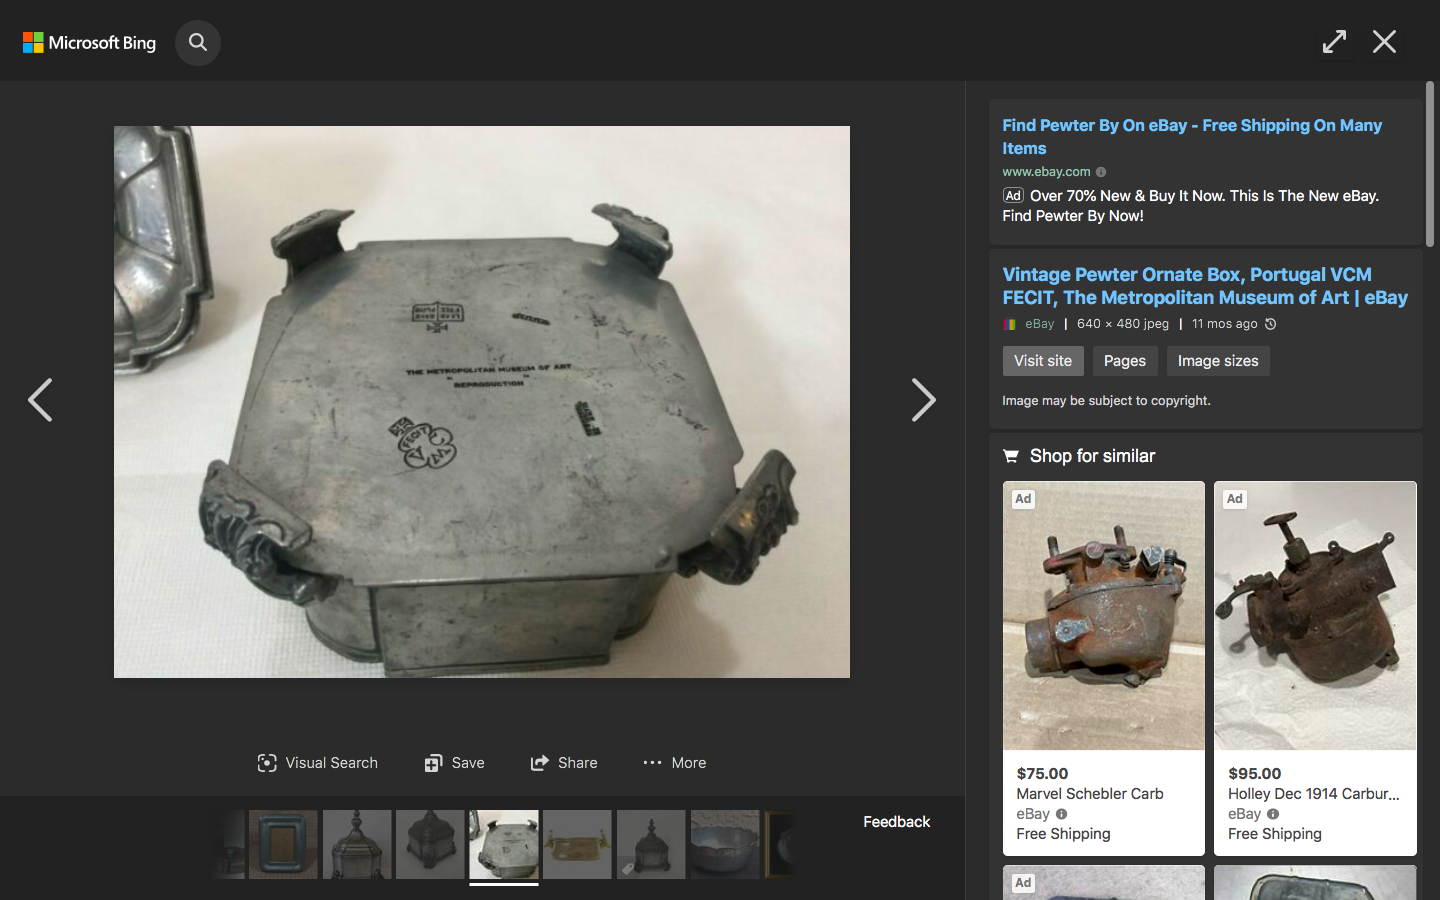Click the Microsoft Bing logo
The height and width of the screenshot is (900, 1440).
(89, 43)
